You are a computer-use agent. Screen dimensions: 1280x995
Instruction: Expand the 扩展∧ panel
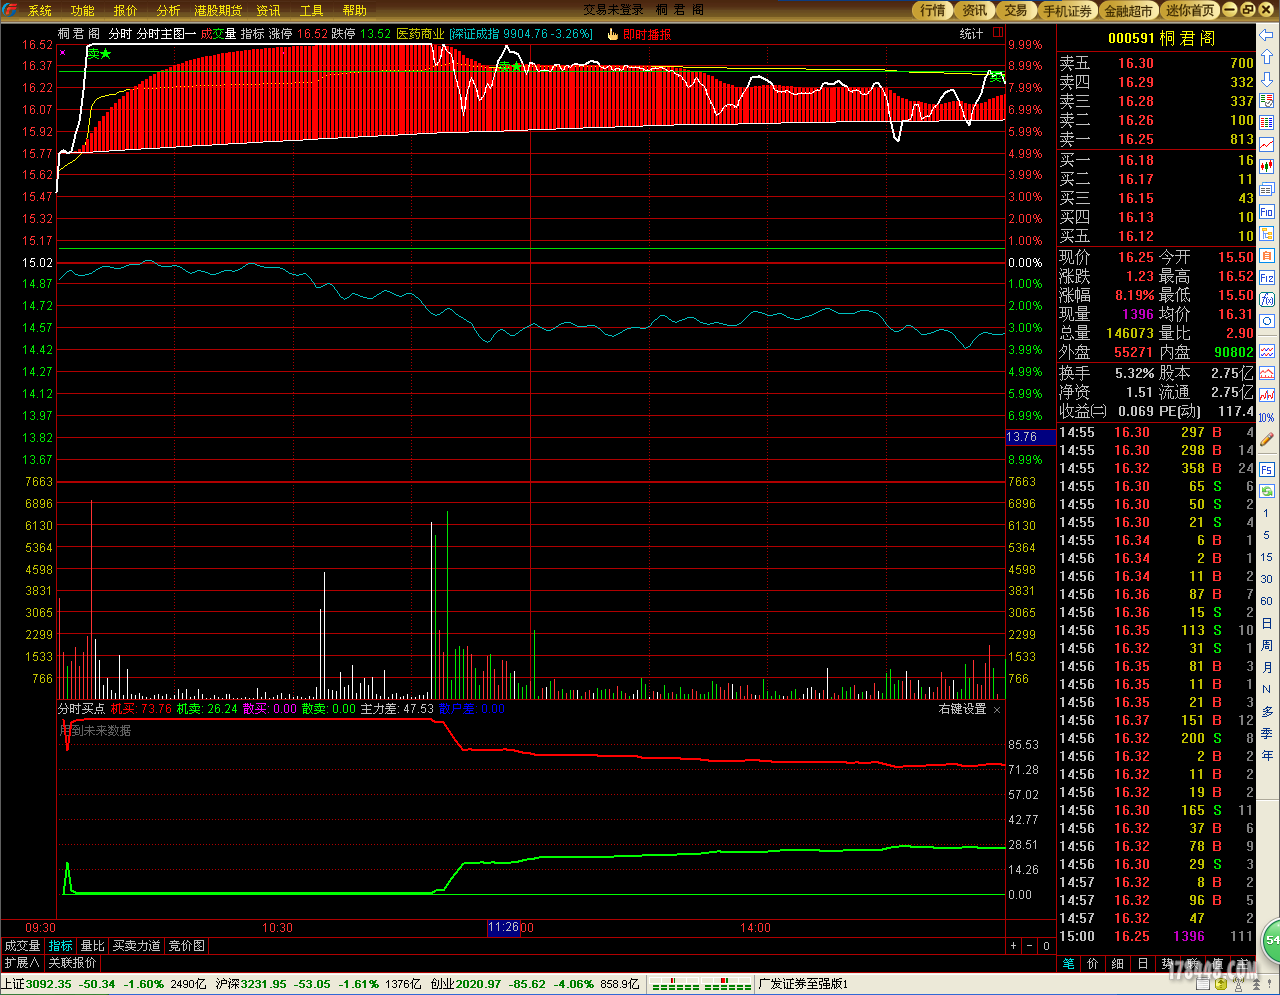pos(22,962)
